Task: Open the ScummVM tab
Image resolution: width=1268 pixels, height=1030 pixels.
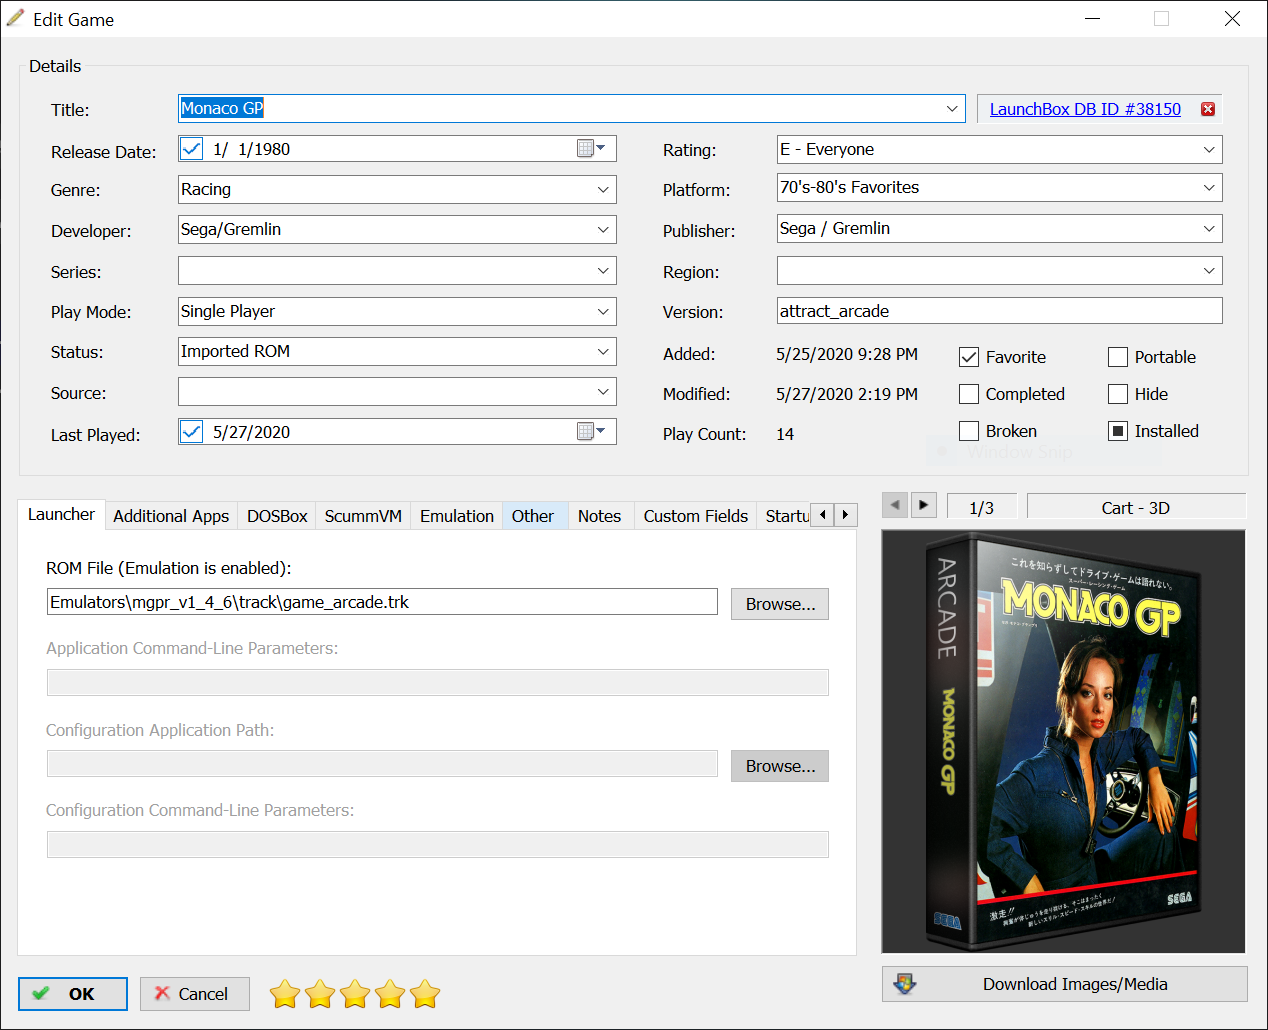Action: point(363,516)
